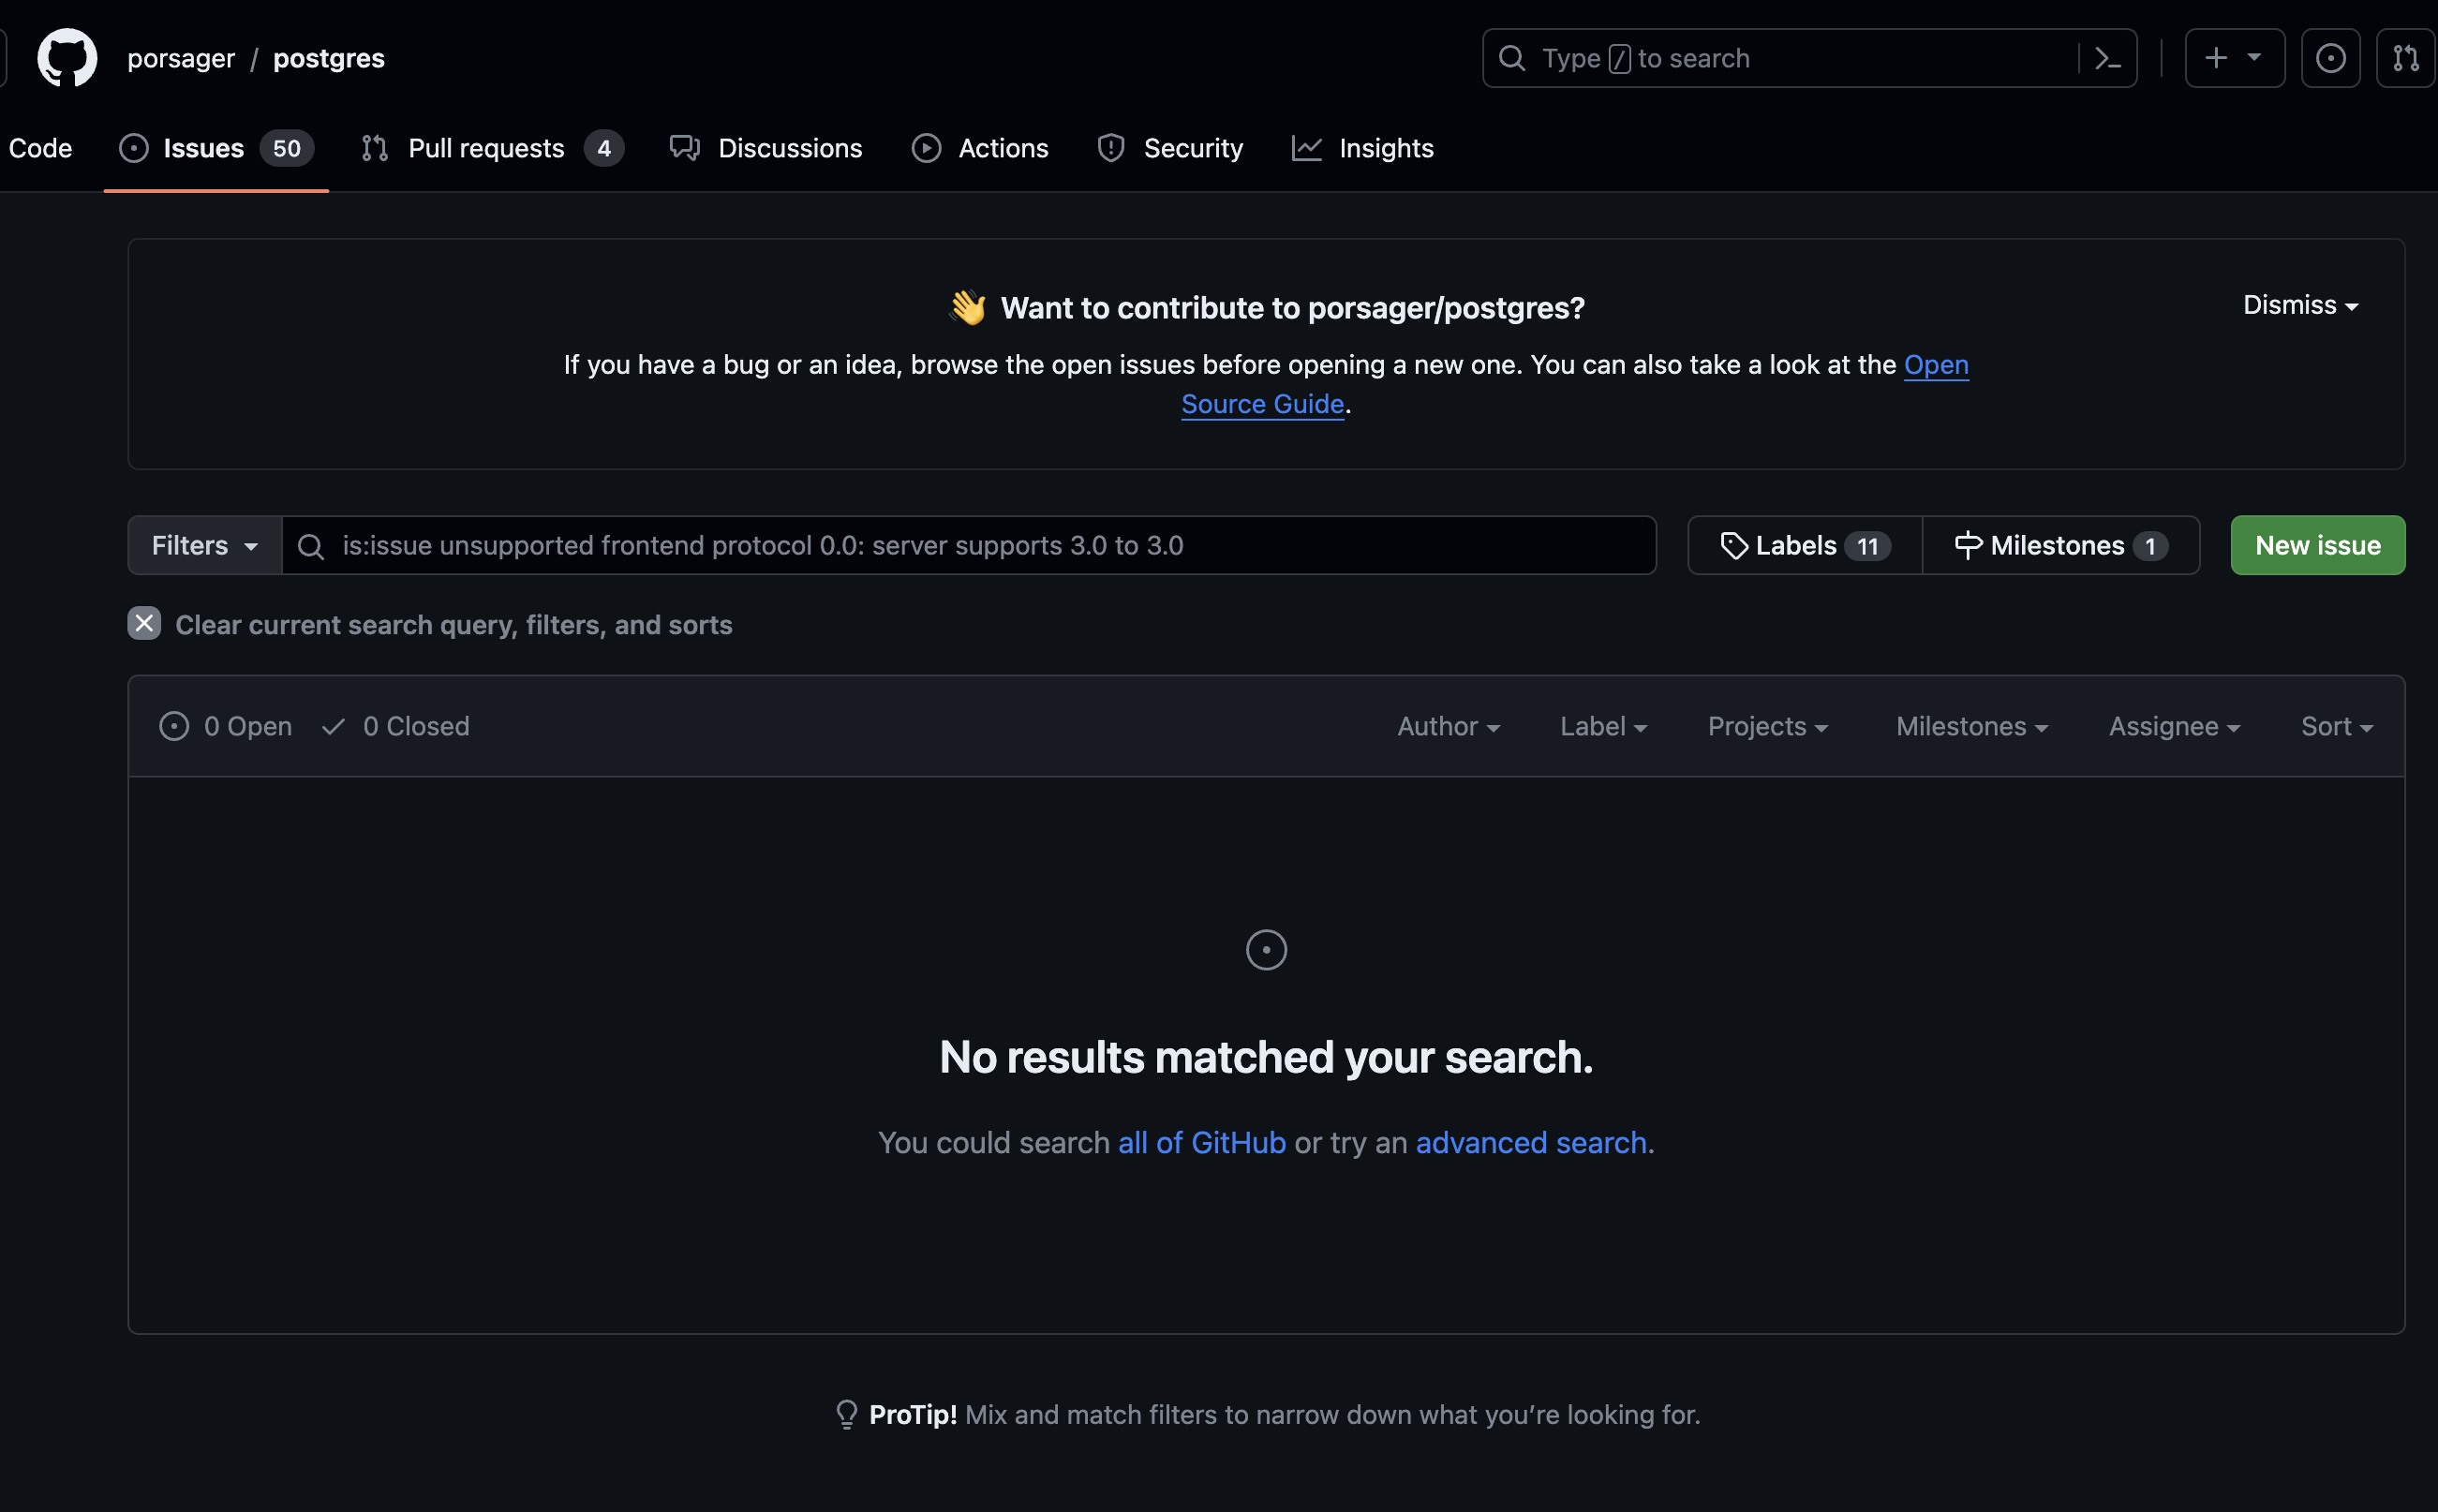Click the create new plus icon

coord(2216,58)
